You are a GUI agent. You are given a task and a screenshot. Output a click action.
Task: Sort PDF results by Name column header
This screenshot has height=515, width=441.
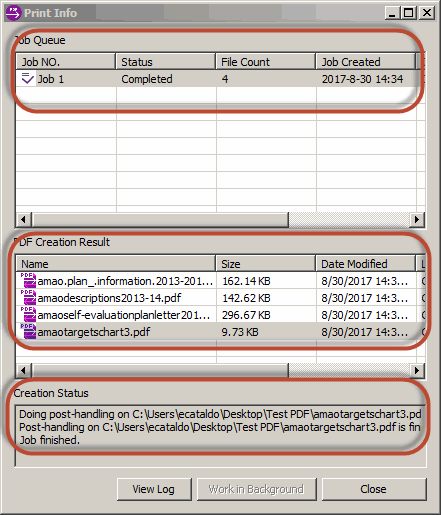point(116,264)
